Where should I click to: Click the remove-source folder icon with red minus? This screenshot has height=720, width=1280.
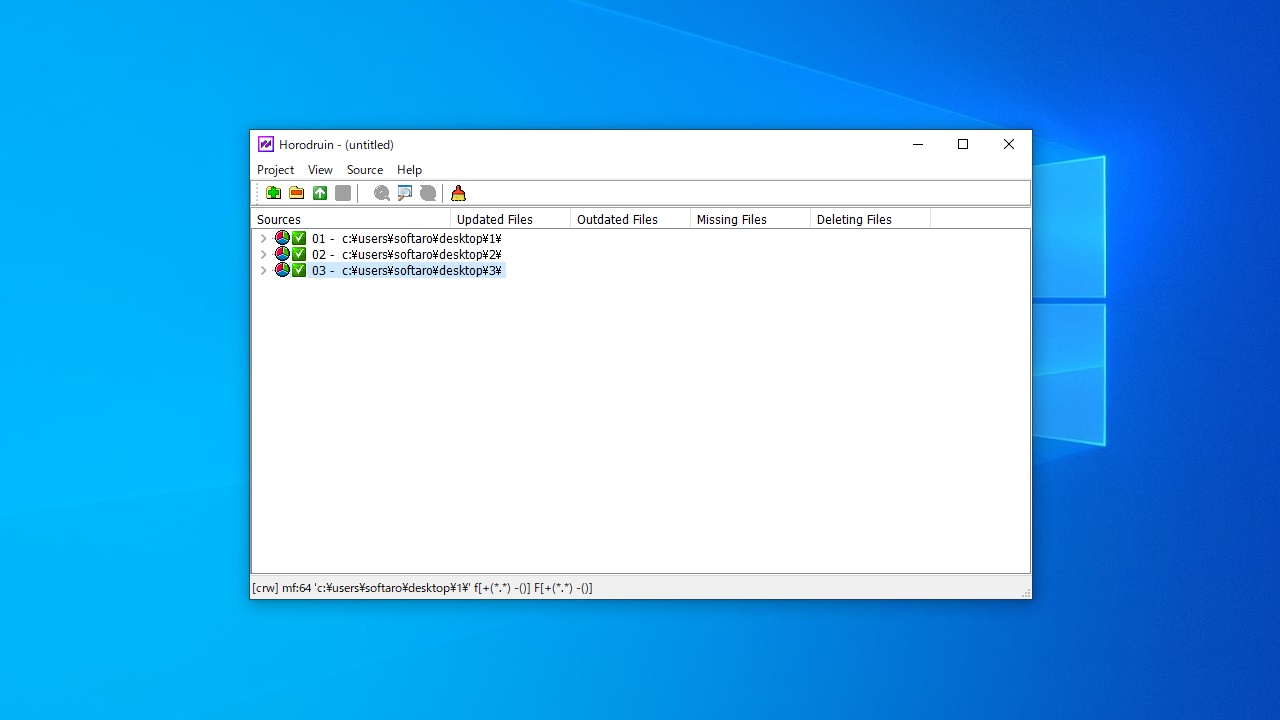click(x=296, y=193)
